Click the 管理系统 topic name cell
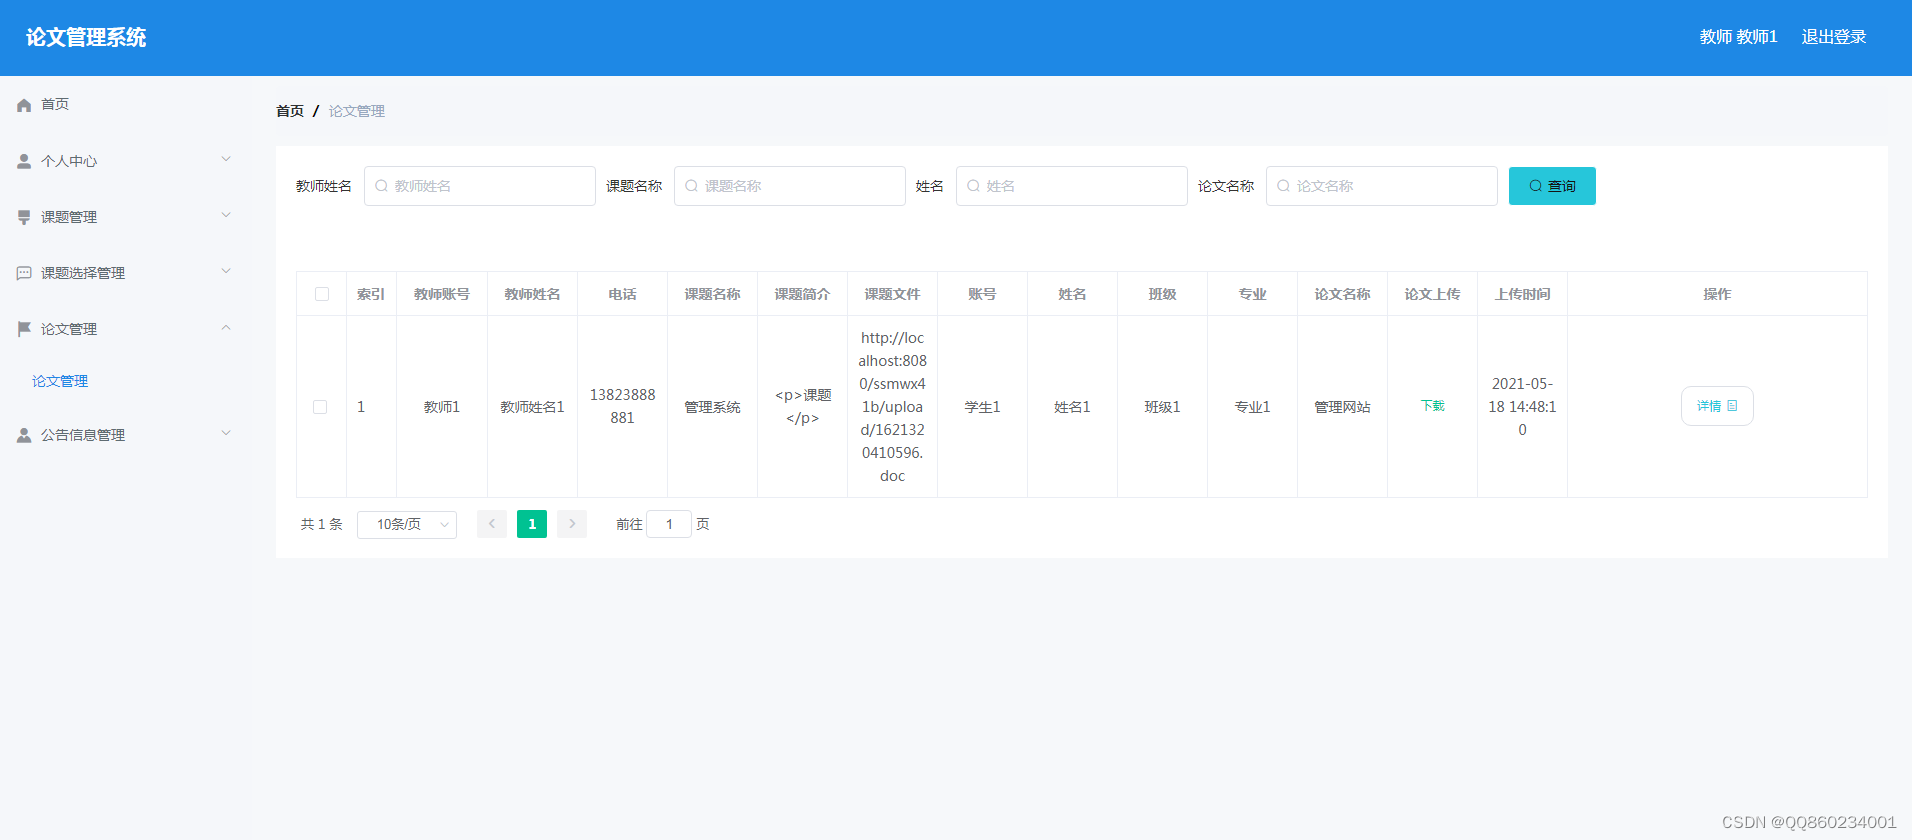Viewport: 1912px width, 840px height. [x=712, y=407]
